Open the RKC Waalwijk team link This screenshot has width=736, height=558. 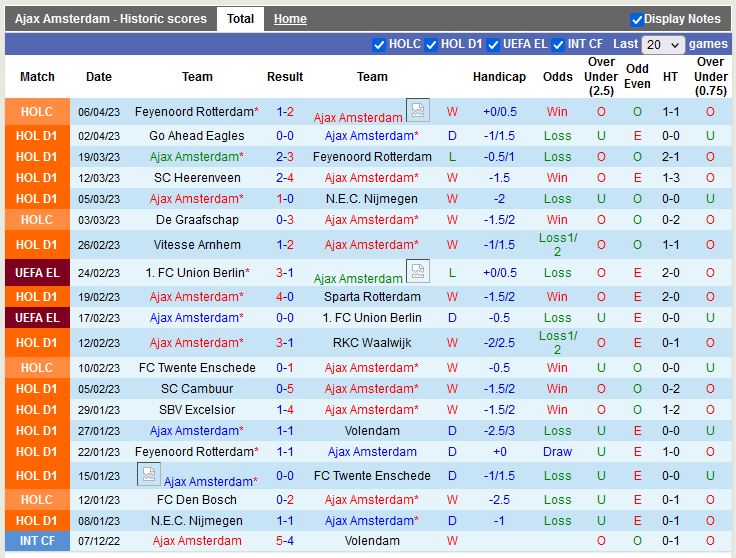372,342
